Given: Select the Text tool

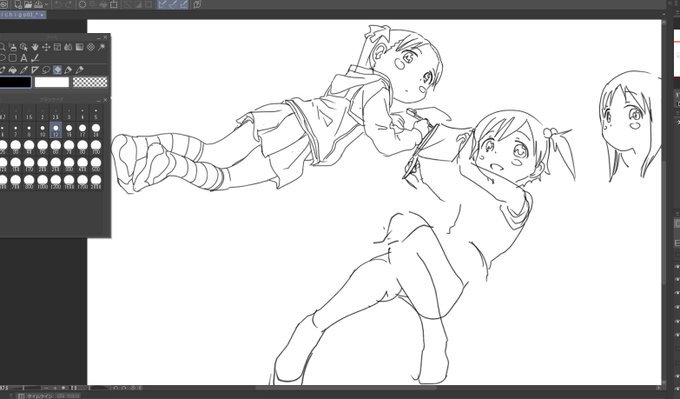Looking at the screenshot, I should [x=24, y=58].
